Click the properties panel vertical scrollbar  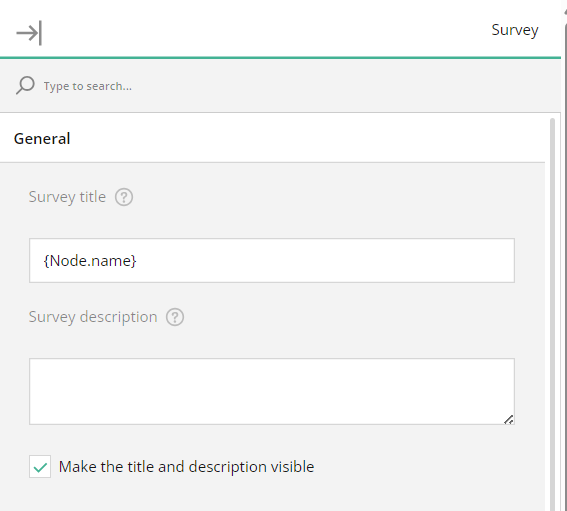pos(552,314)
